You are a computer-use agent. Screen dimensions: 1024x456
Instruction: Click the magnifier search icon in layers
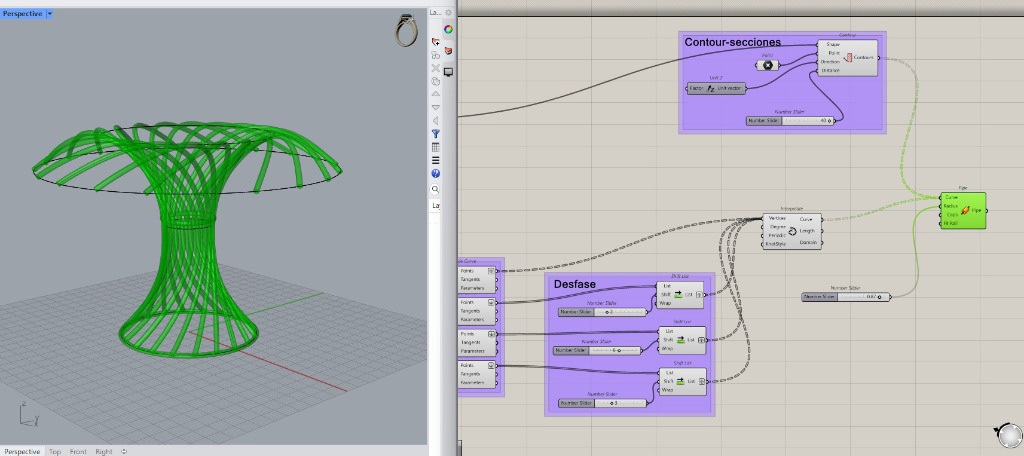point(436,189)
